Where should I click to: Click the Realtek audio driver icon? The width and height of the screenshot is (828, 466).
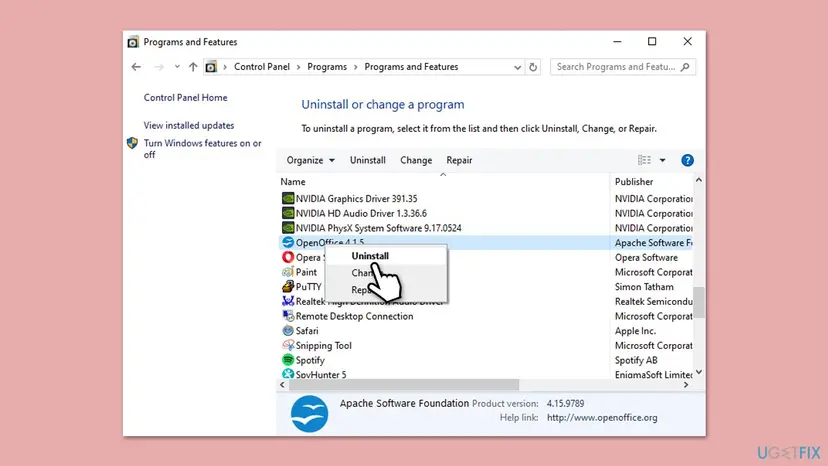(x=288, y=301)
